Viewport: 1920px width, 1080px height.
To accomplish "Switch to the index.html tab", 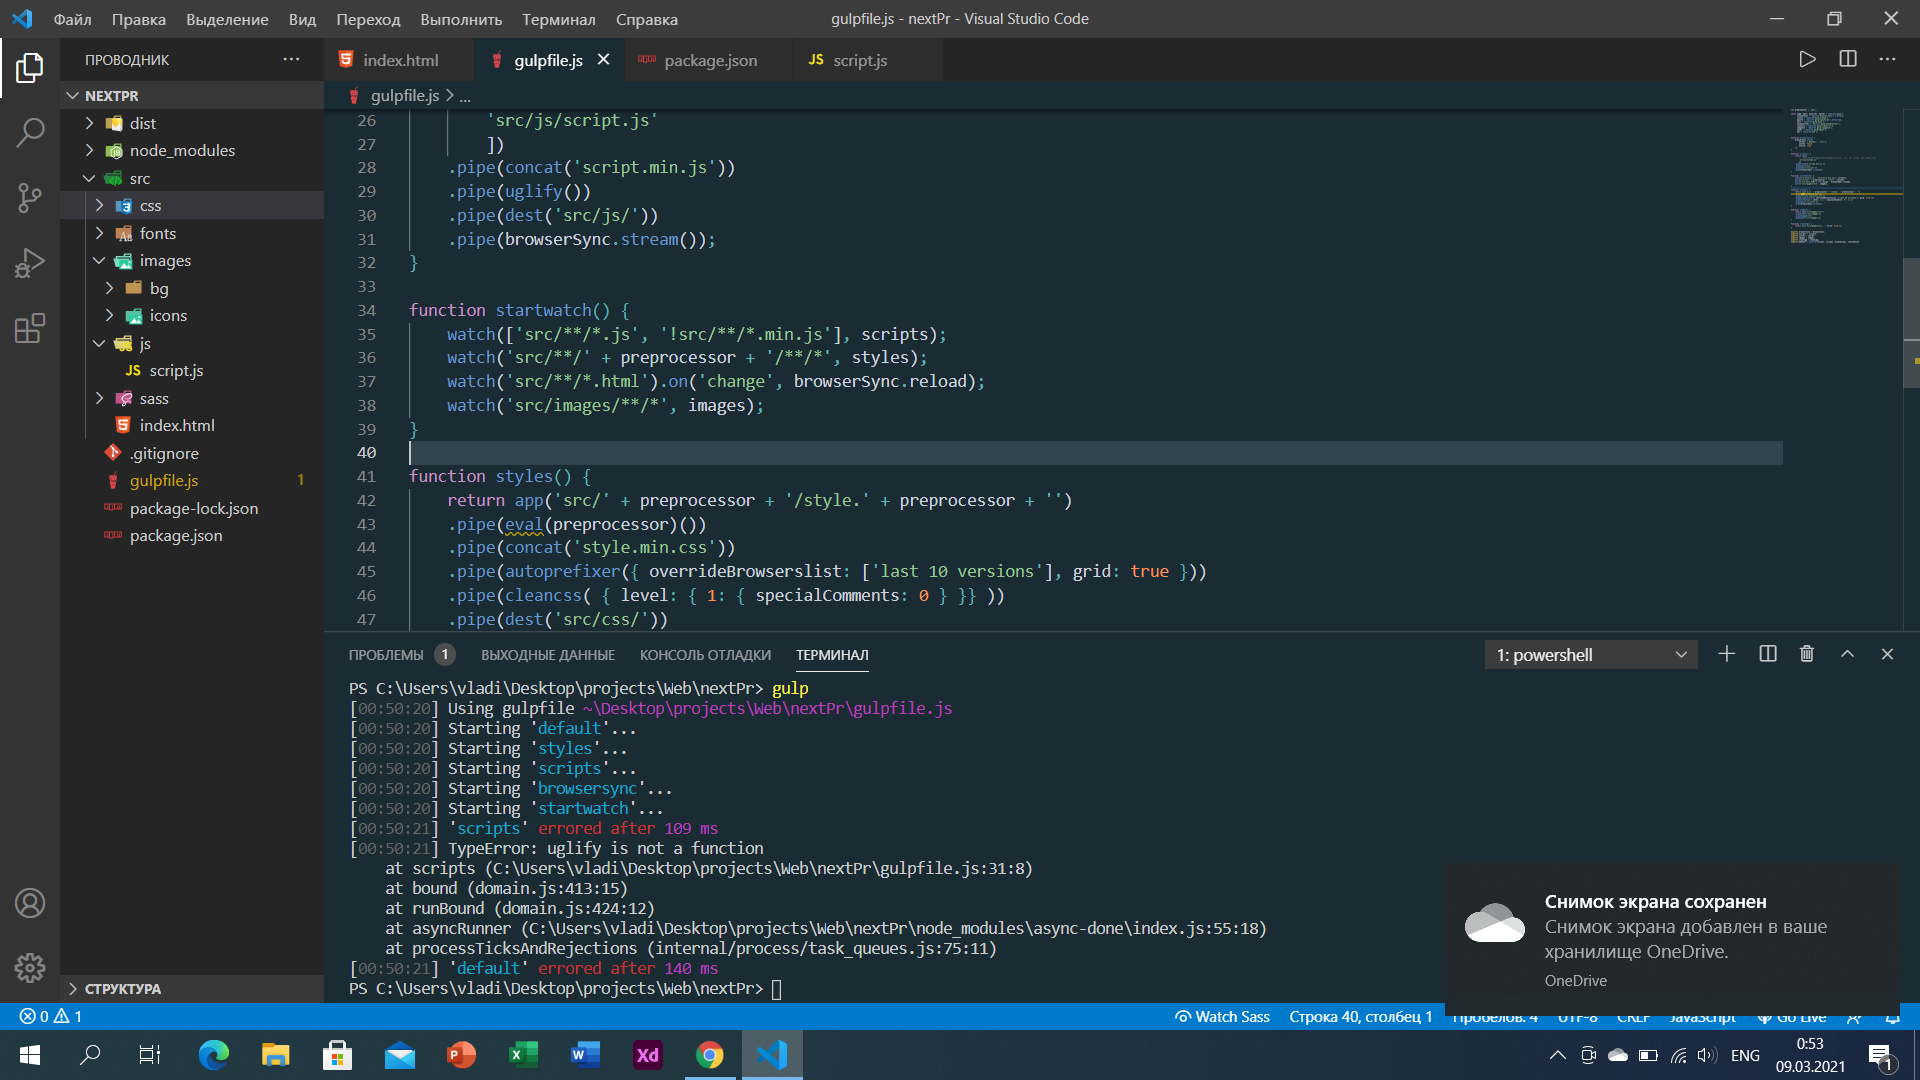I will tap(399, 60).
